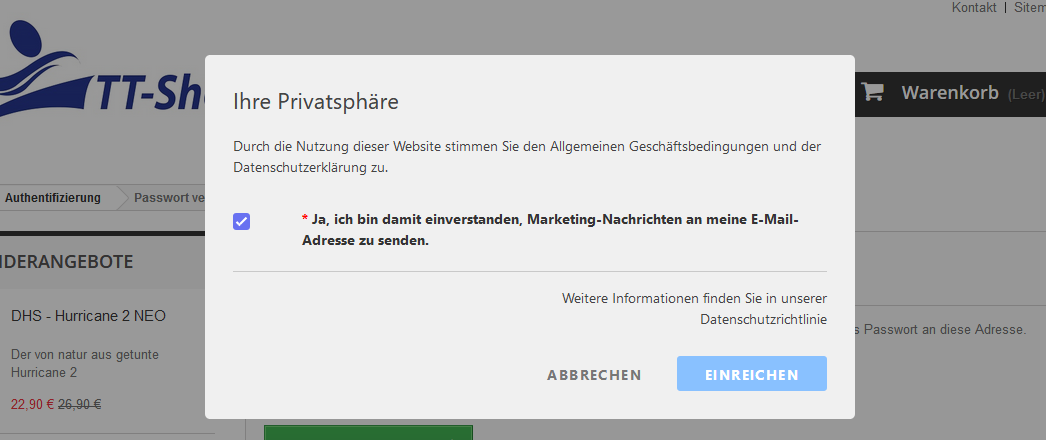Open the DHS - Hurricane 2 NEO product
This screenshot has width=1046, height=440.
pyautogui.click(x=89, y=316)
